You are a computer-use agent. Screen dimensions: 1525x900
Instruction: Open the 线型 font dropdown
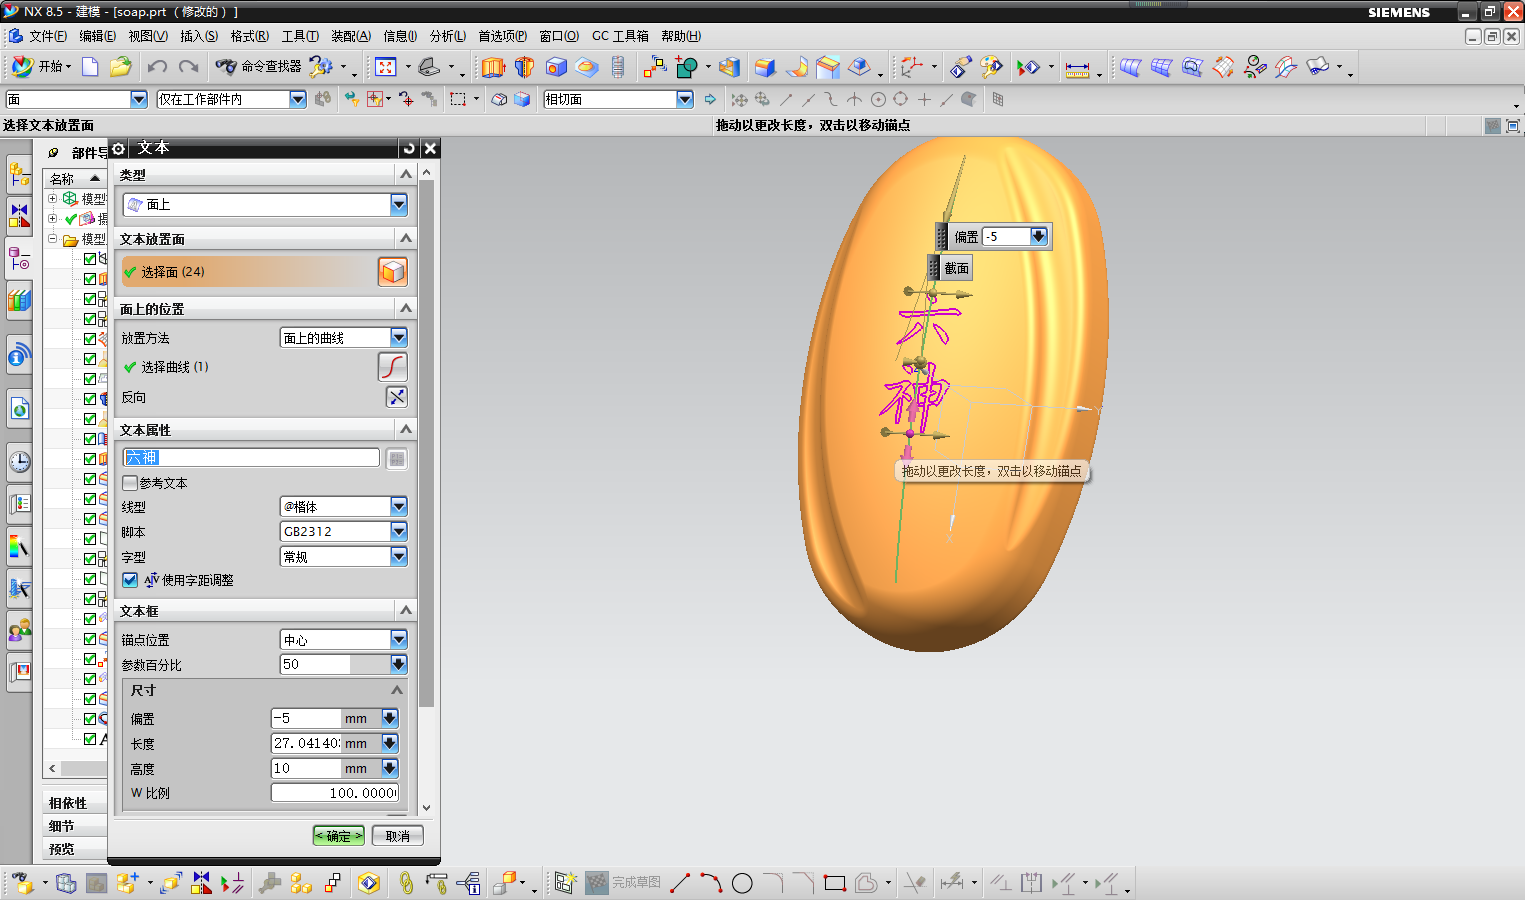(343, 506)
